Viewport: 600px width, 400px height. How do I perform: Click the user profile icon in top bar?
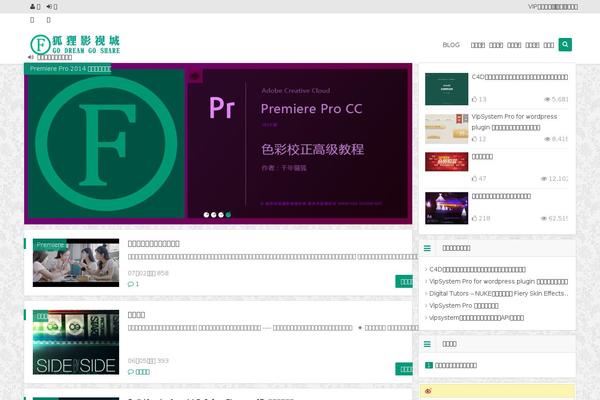33,7
